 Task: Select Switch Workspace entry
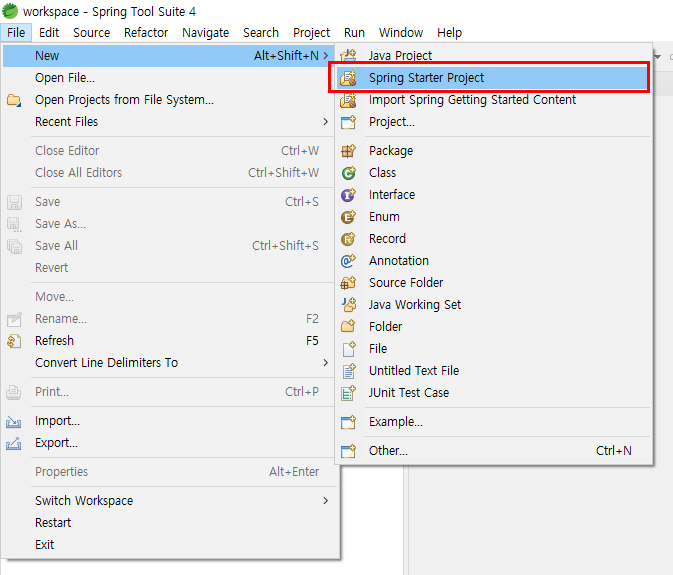coord(168,501)
